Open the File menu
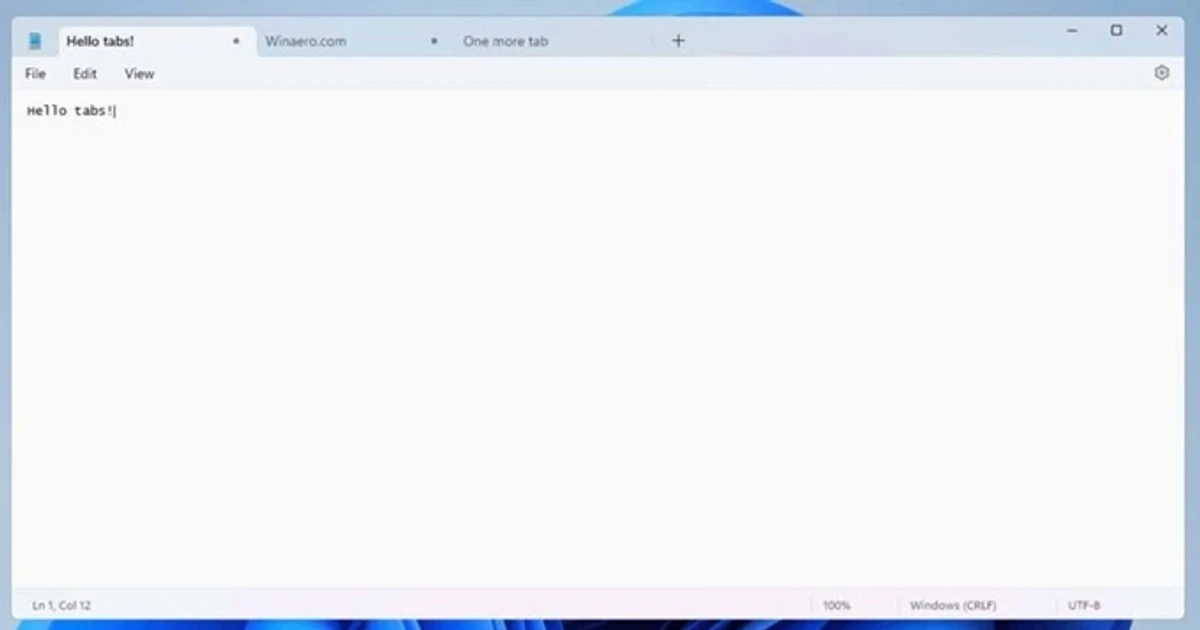Viewport: 1200px width, 630px height. (35, 74)
